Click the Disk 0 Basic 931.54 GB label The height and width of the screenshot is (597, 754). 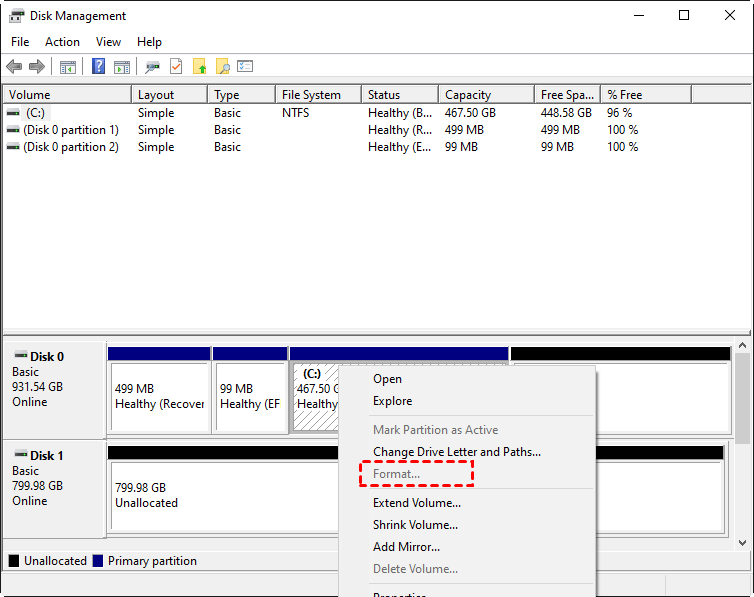click(x=54, y=390)
